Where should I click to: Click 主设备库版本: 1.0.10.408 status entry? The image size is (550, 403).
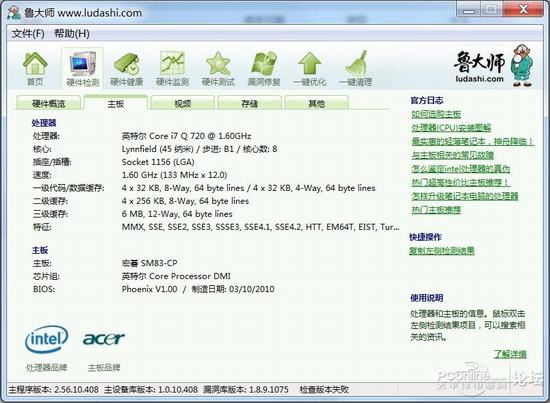[x=151, y=390]
